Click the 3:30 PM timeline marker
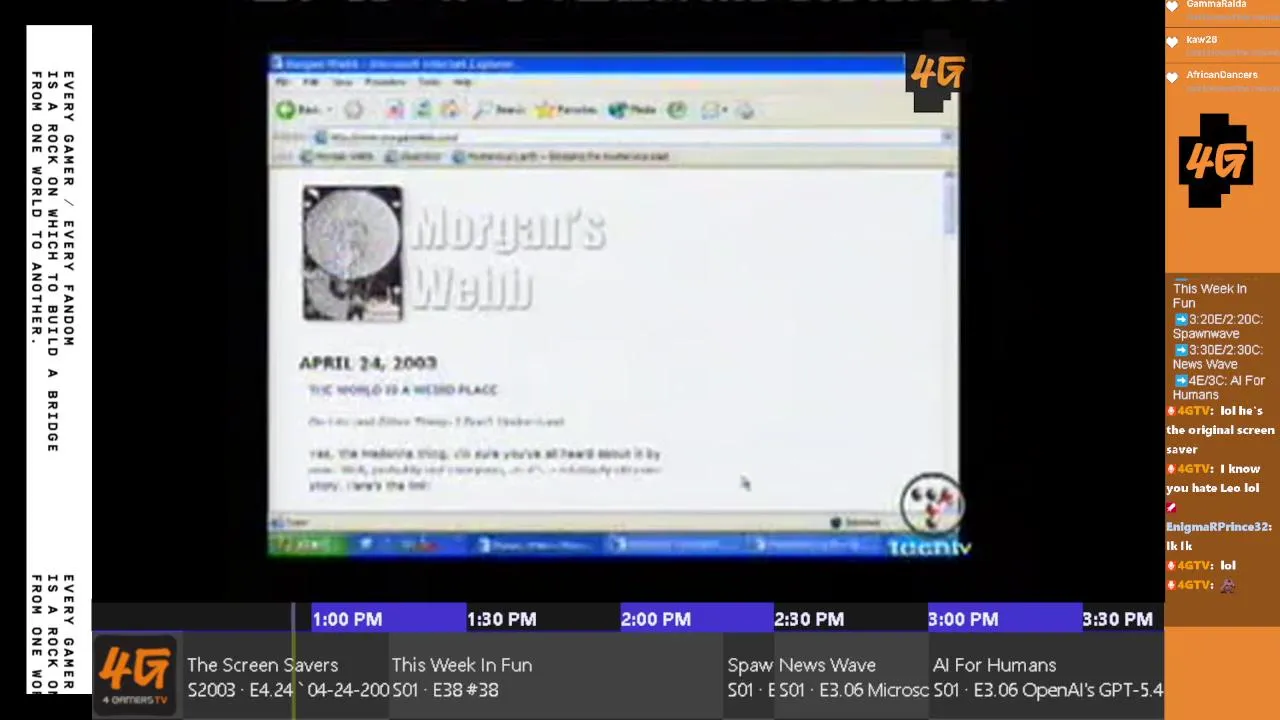Screen dimensions: 1280x720 pyautogui.click(x=1117, y=619)
